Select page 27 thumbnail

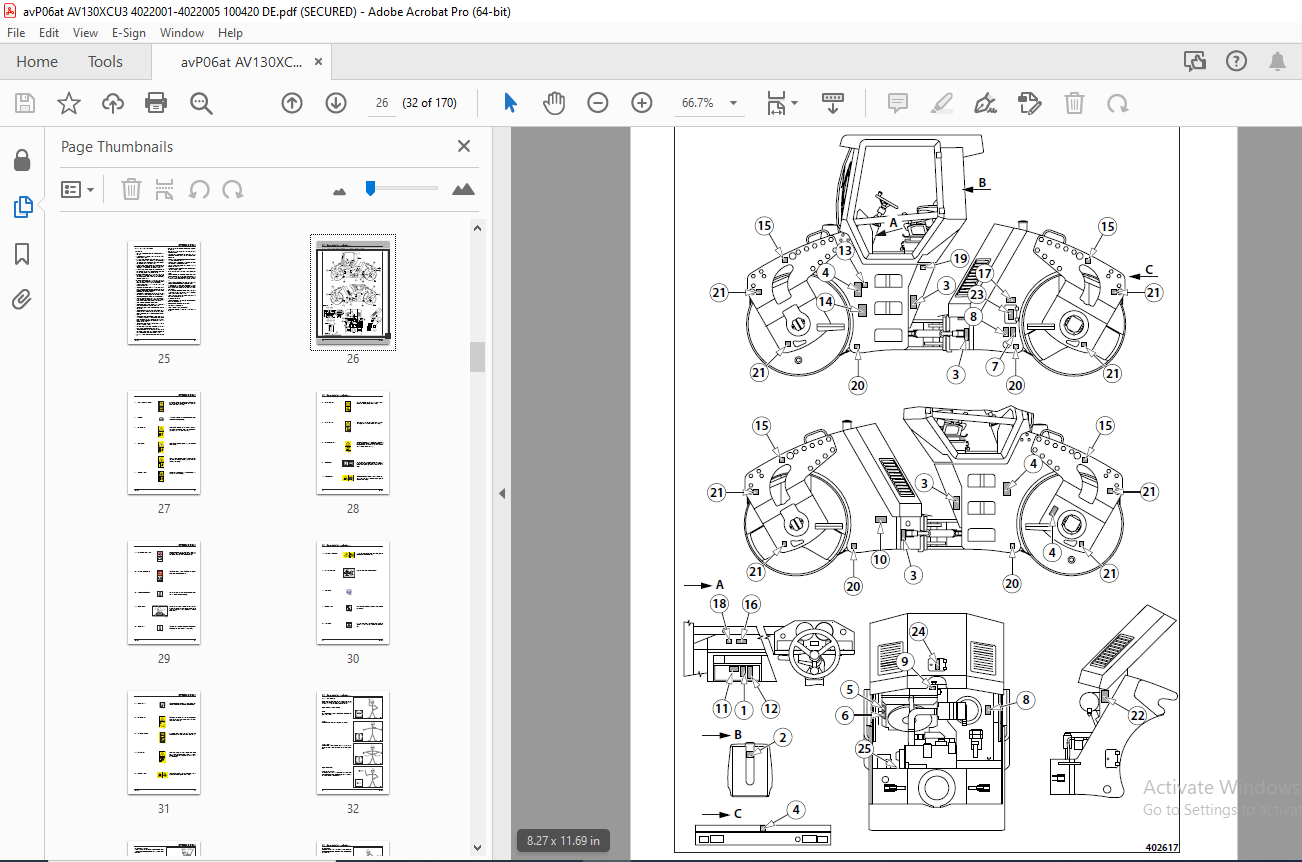(164, 443)
